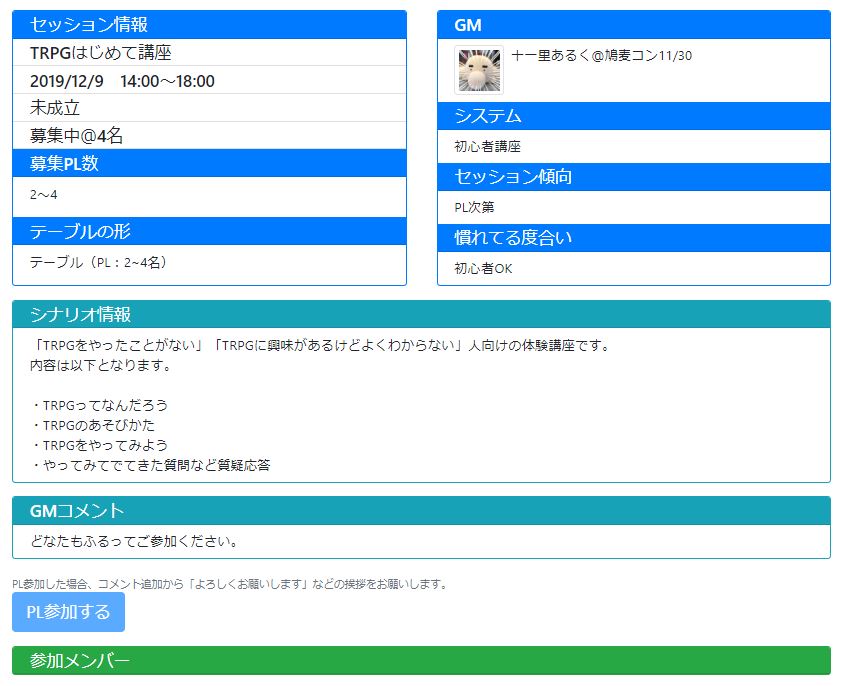
Task: Click the テーブルの形 header
Action: coord(209,231)
